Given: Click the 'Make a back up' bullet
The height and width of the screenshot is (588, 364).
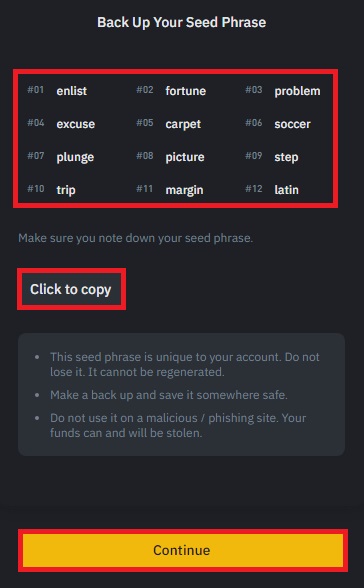Looking at the screenshot, I should pos(169,395).
